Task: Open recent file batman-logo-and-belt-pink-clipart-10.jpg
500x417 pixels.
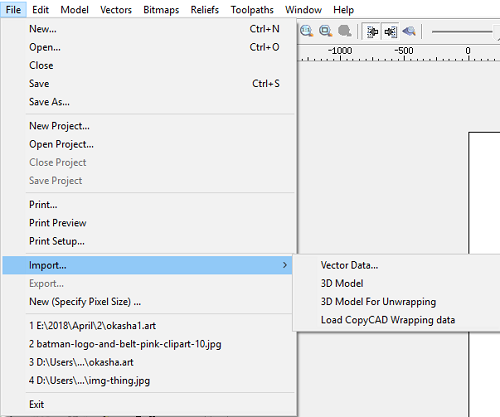Action: (148, 344)
